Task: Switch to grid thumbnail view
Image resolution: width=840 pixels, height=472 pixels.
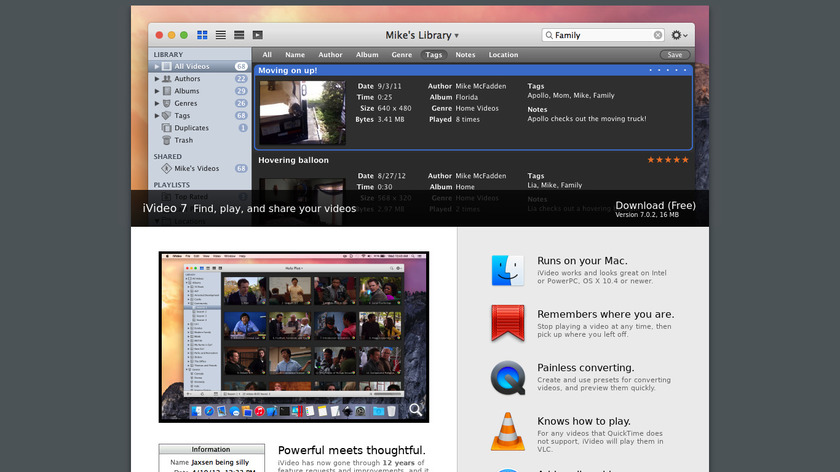Action: pyautogui.click(x=202, y=35)
